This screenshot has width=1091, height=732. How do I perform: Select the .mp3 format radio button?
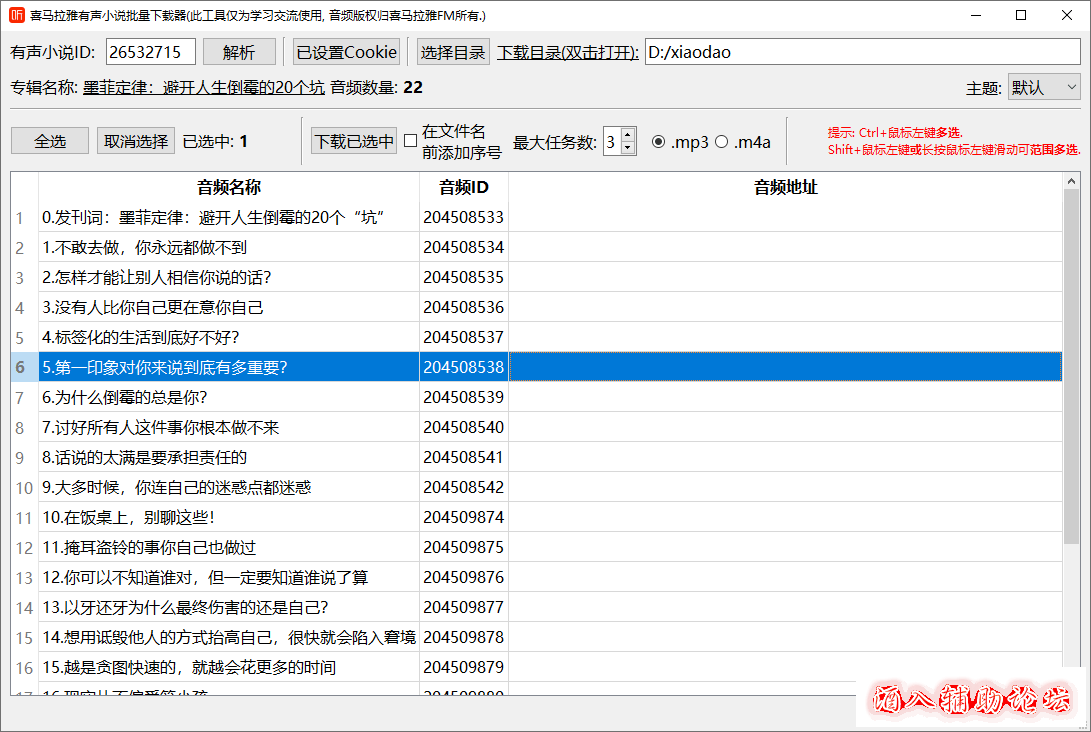click(658, 141)
